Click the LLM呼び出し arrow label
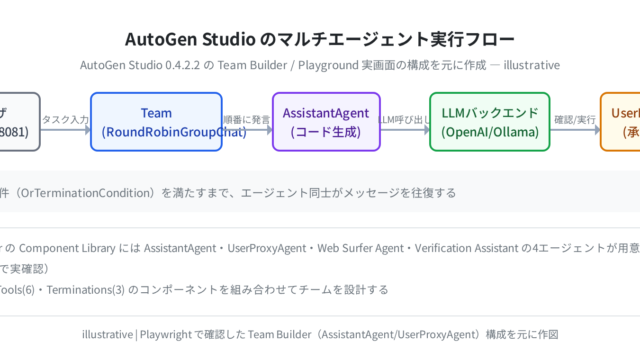The image size is (640, 360). pos(404,120)
